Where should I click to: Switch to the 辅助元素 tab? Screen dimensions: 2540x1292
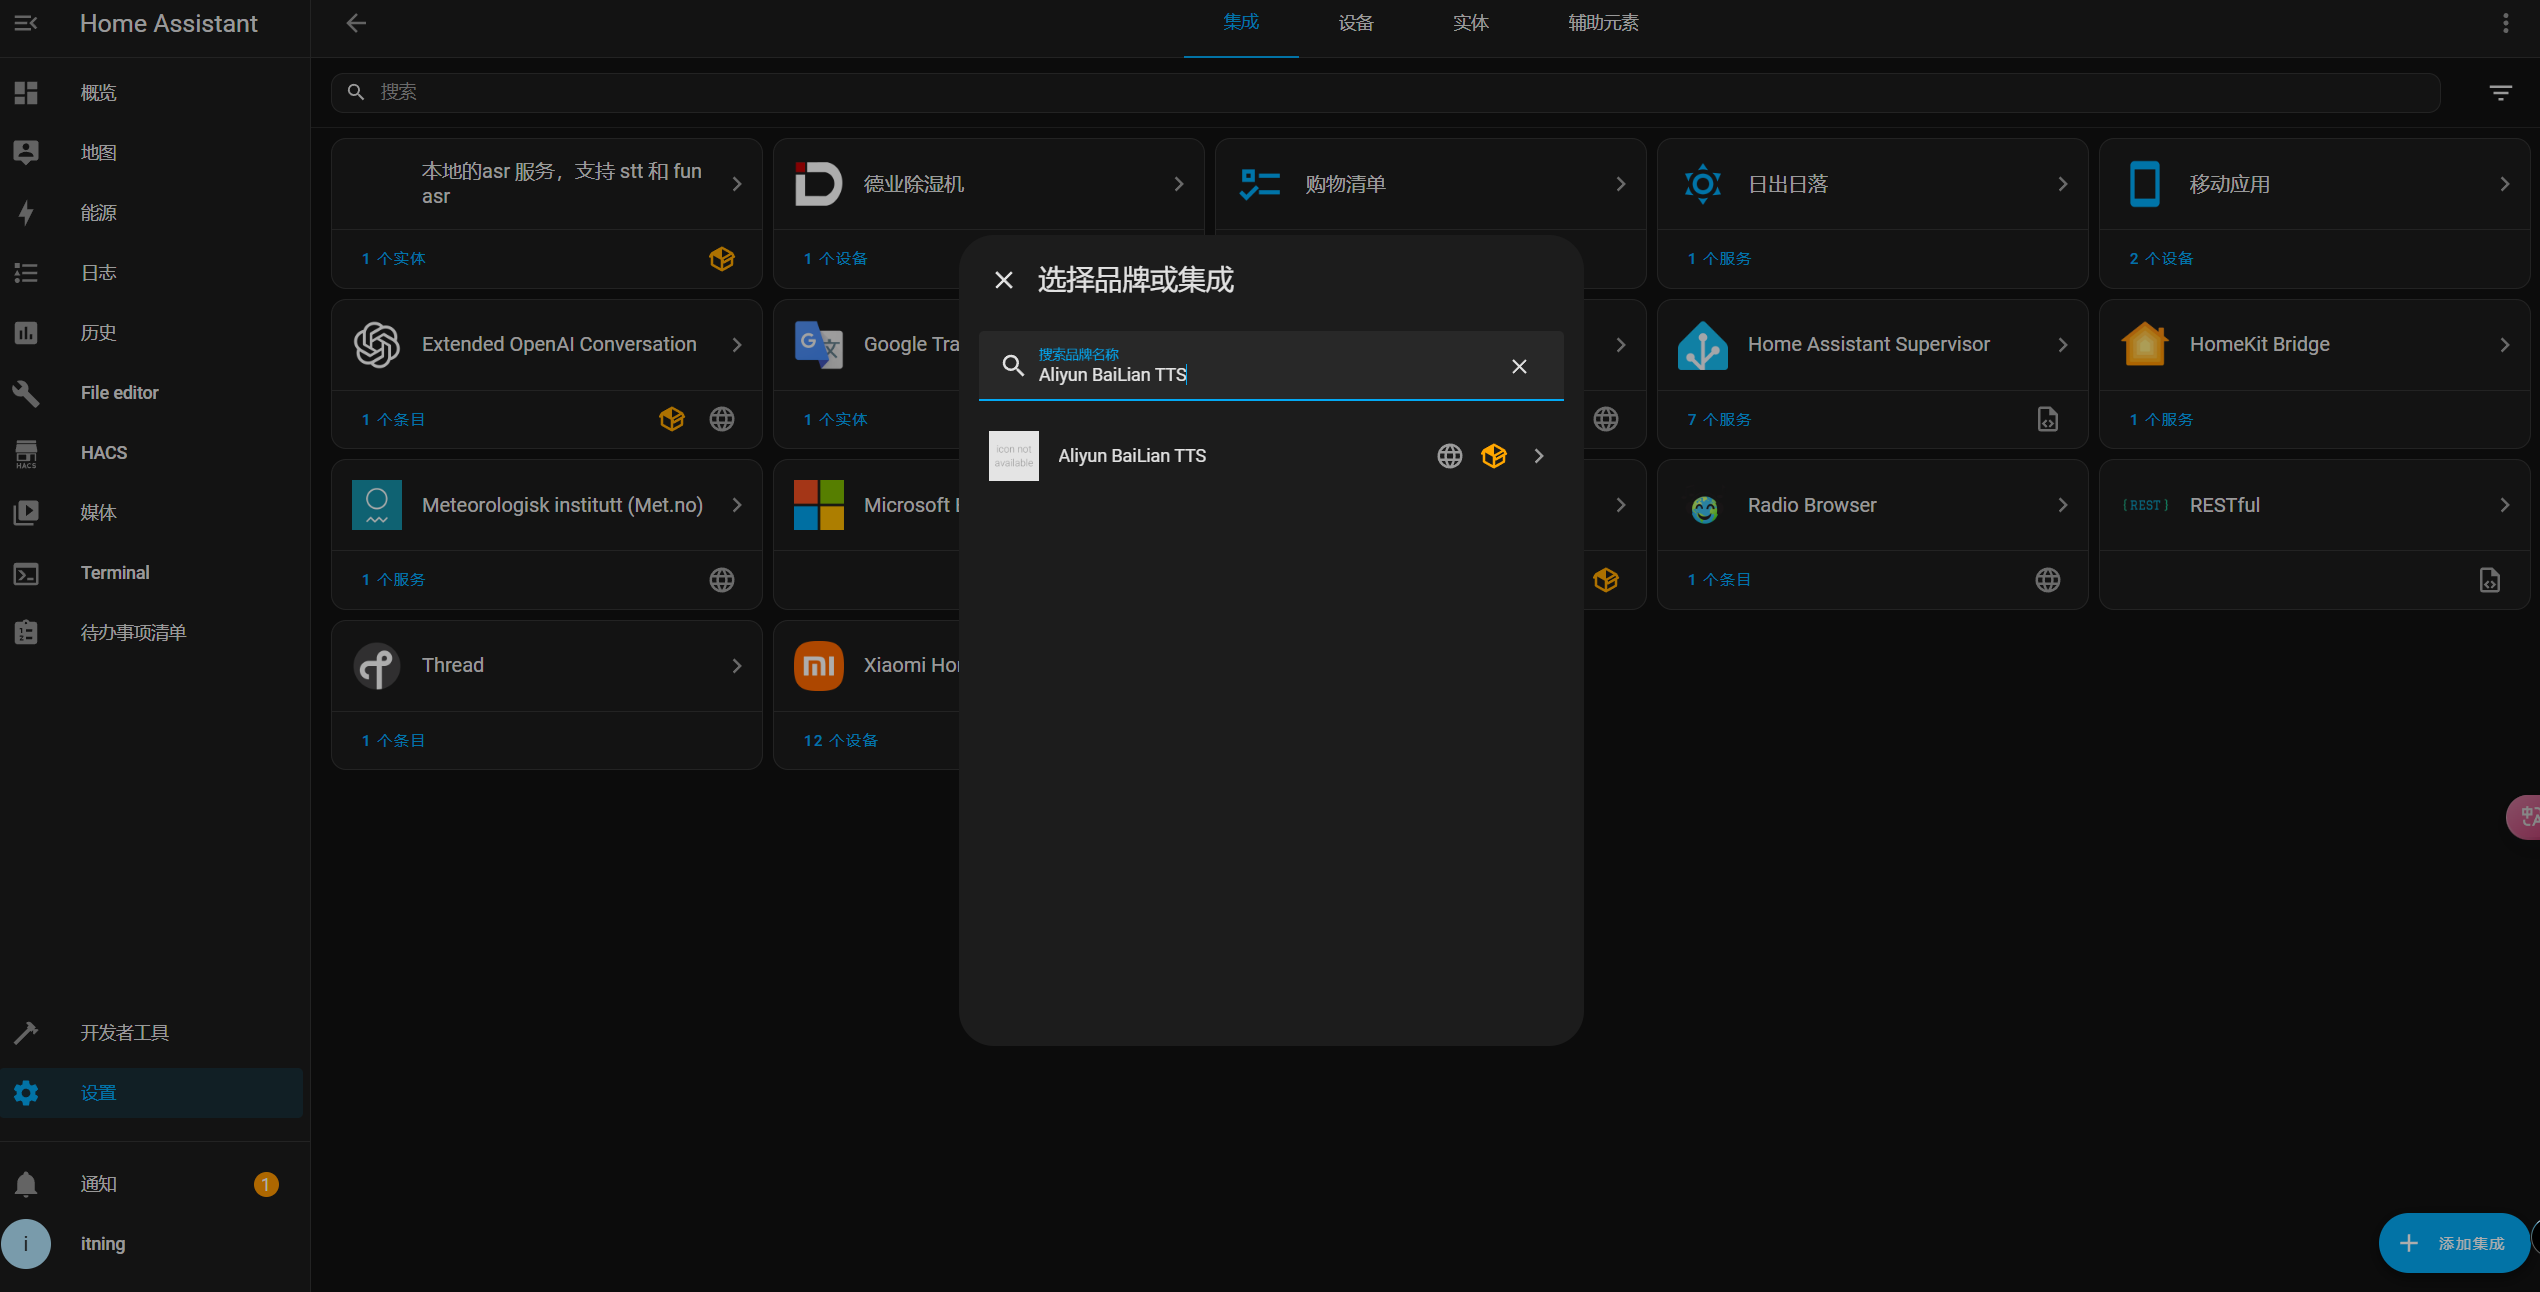1604,23
